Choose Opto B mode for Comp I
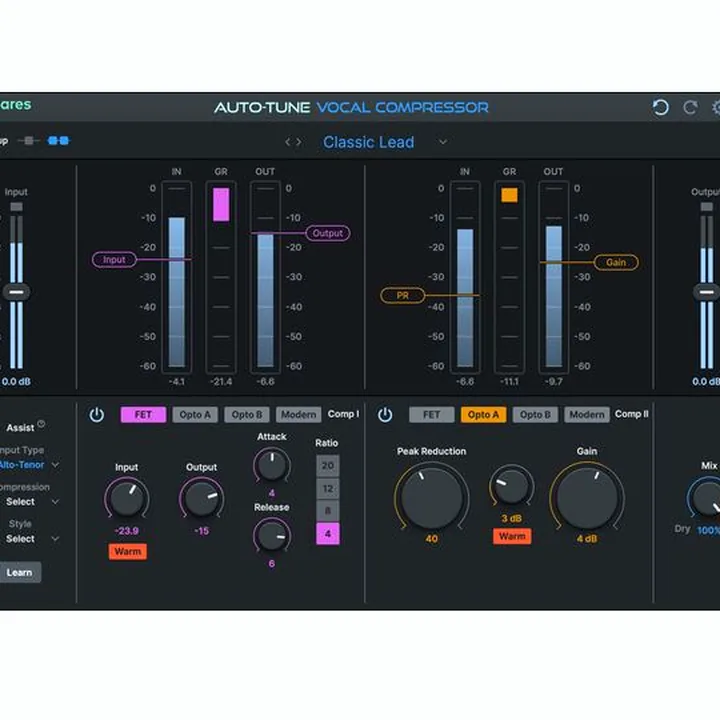The width and height of the screenshot is (720, 720). click(247, 415)
